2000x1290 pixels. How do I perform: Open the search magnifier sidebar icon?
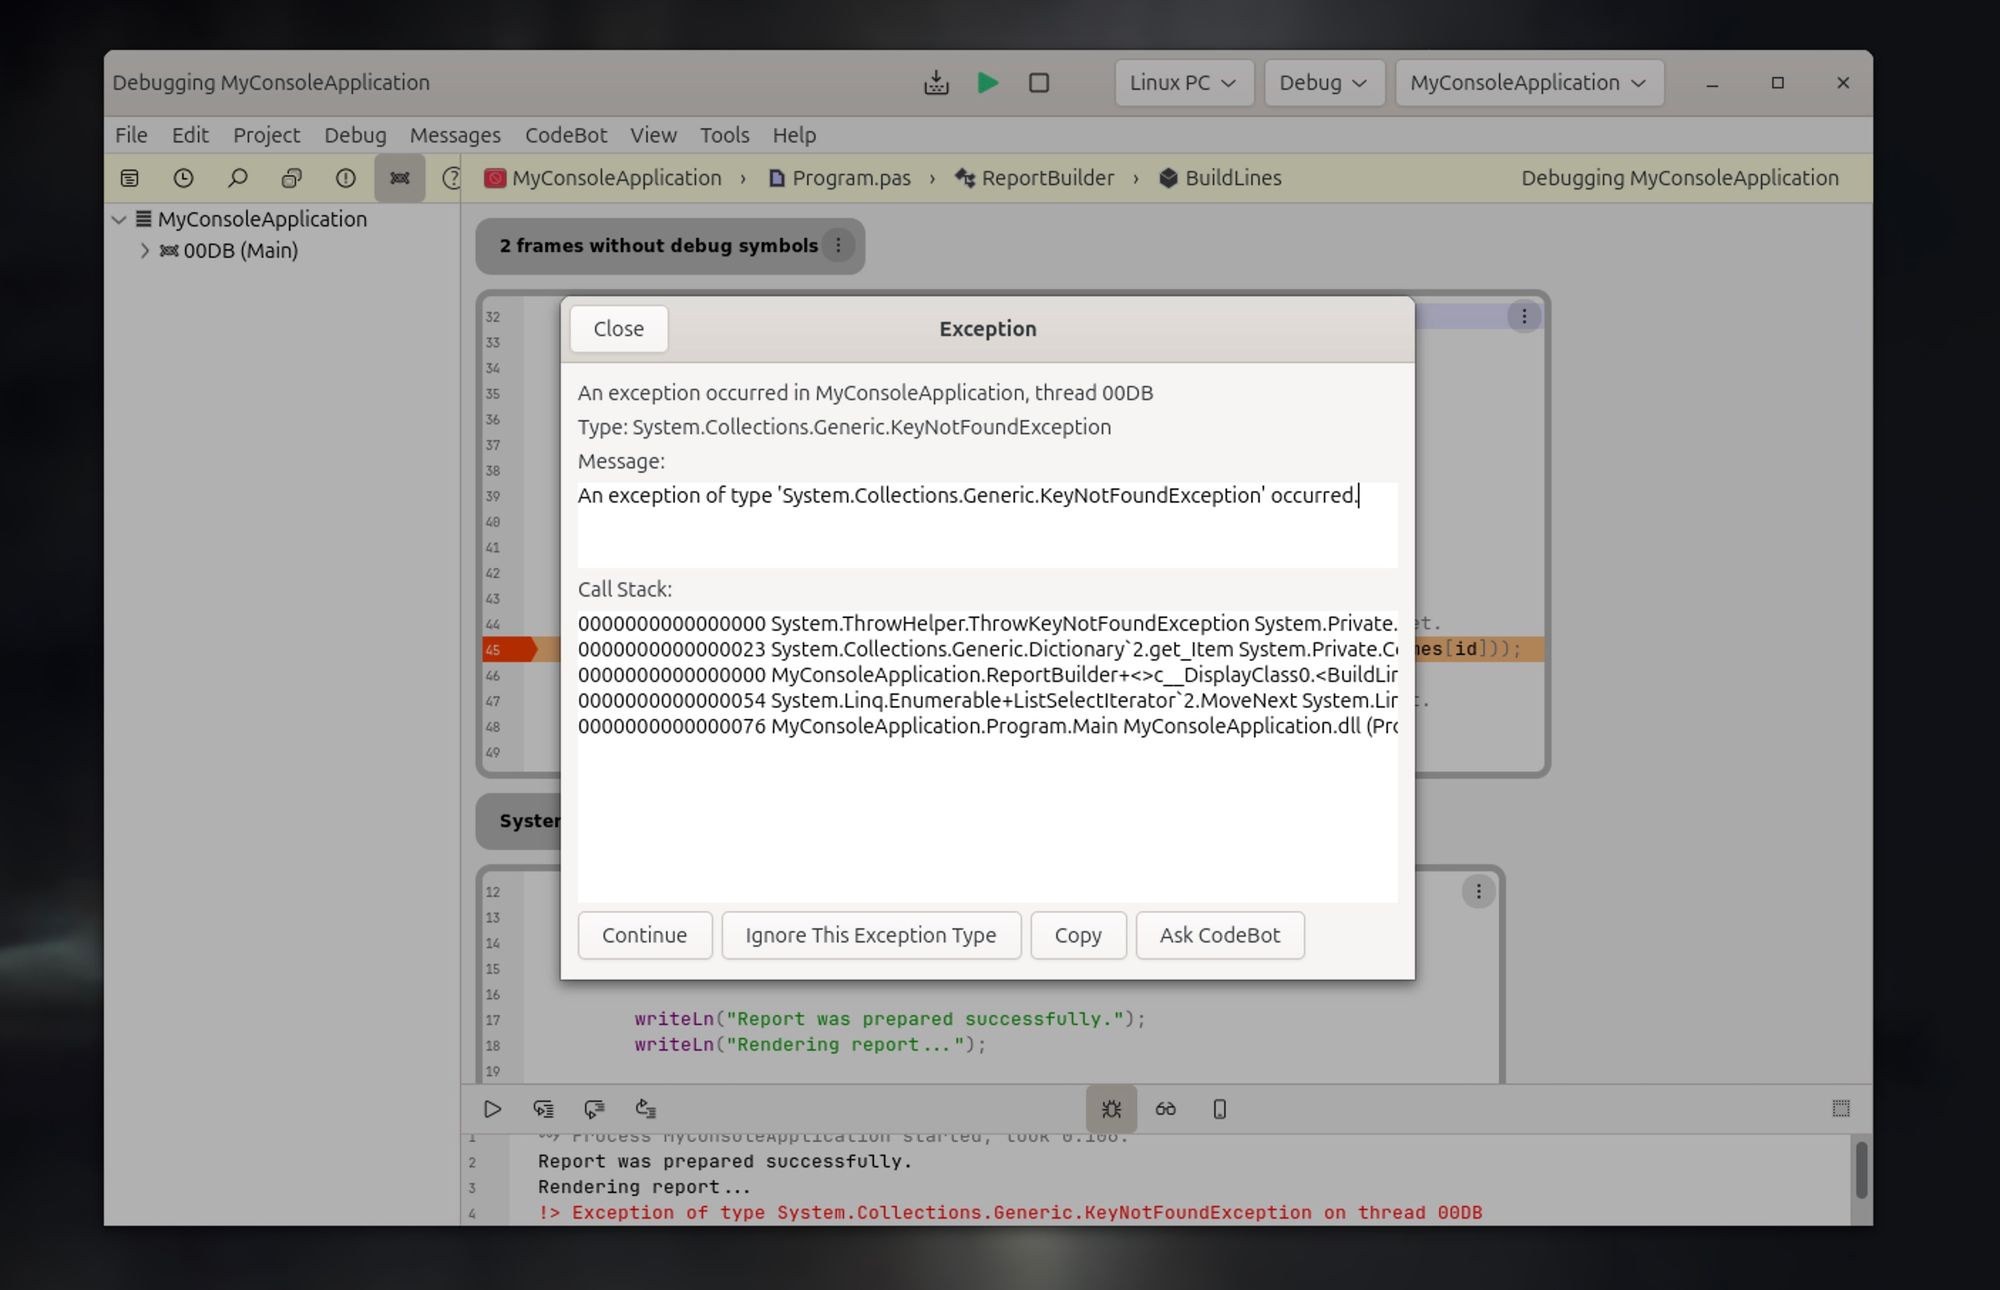[x=237, y=178]
